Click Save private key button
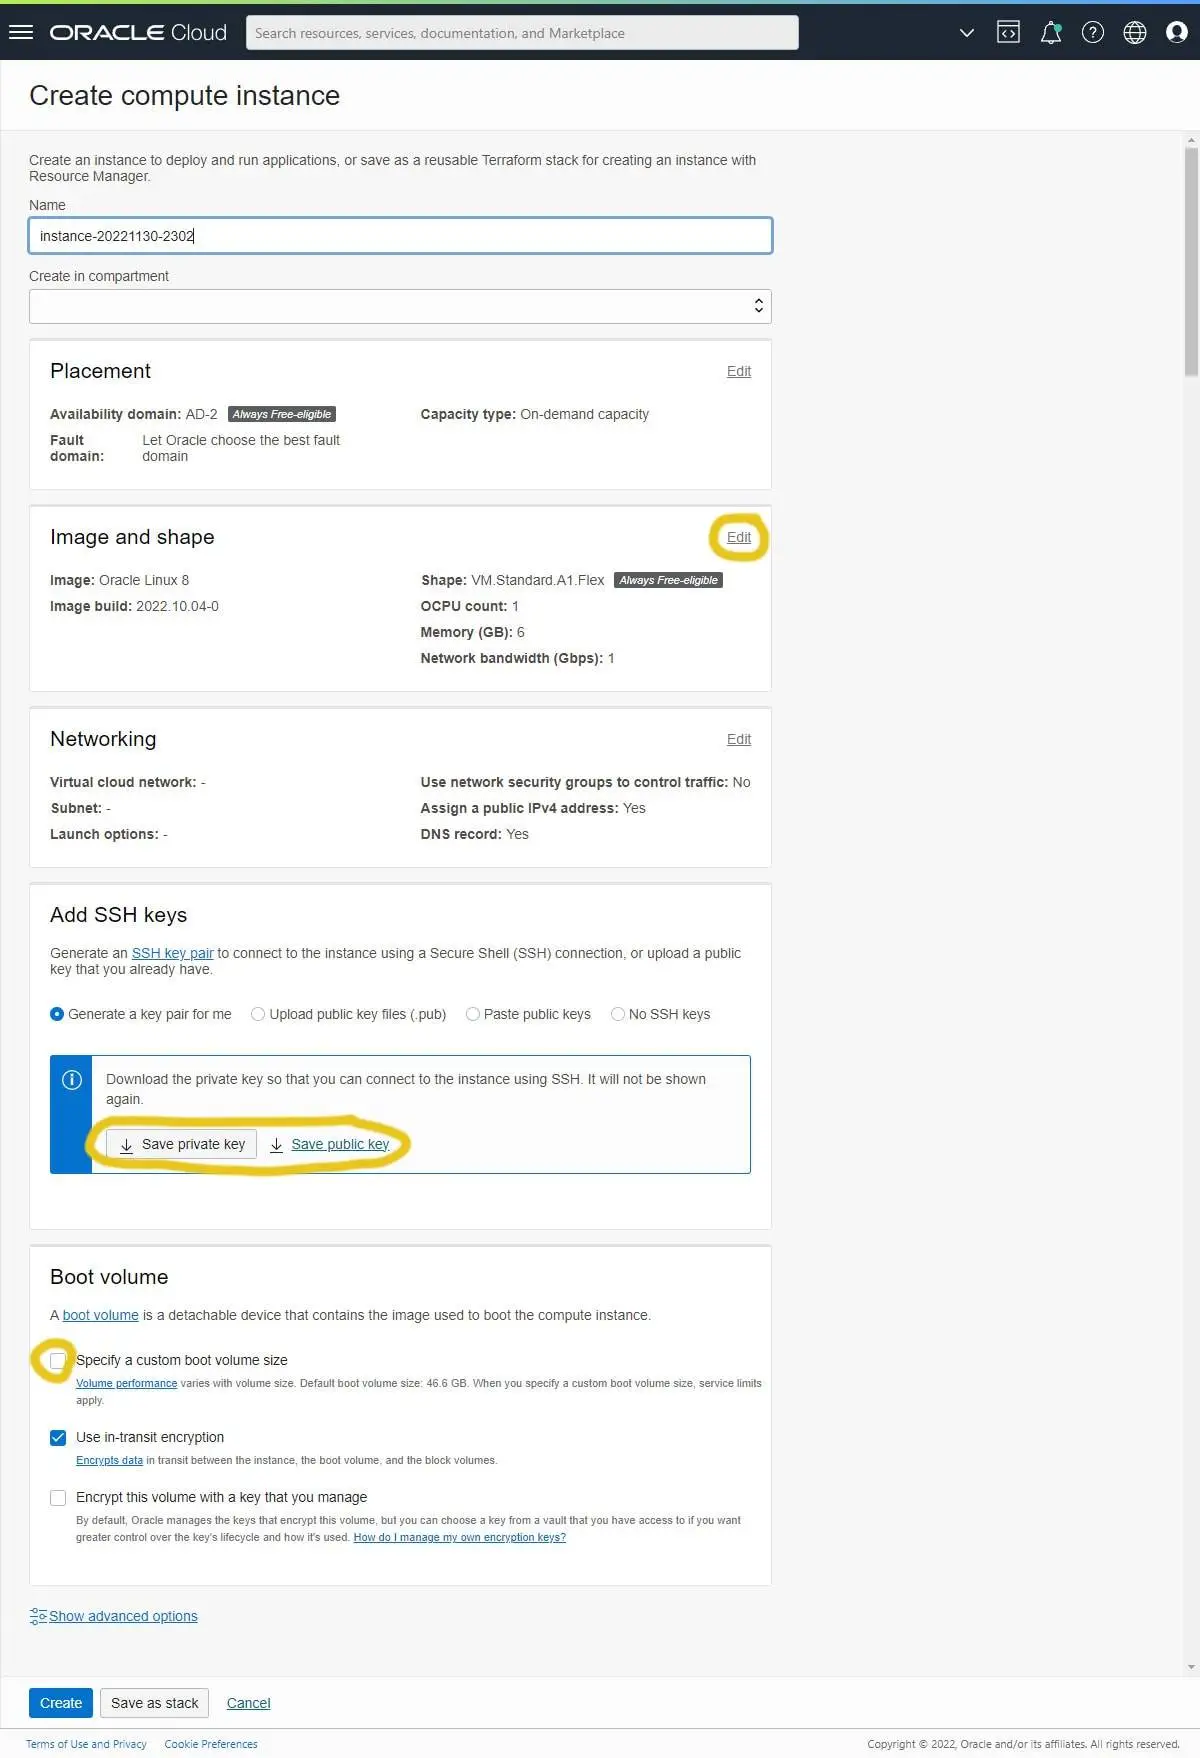 click(x=182, y=1144)
